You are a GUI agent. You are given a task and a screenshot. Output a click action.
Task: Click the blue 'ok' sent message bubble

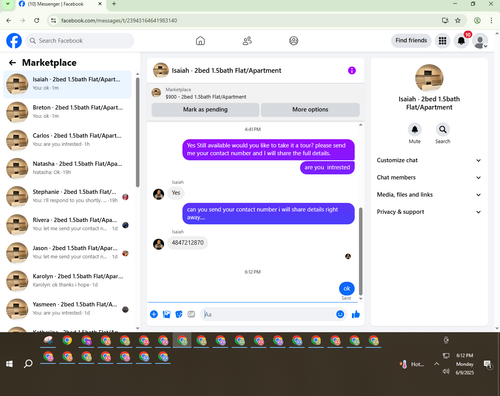point(347,288)
